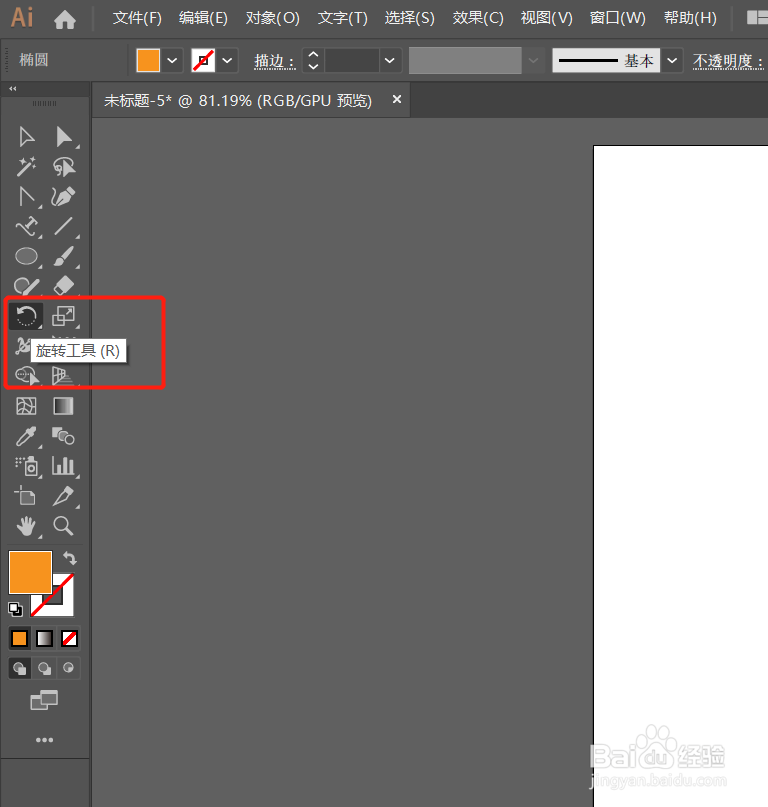This screenshot has height=807, width=768.
Task: Open 帮助(H) menu
Action: 690,19
